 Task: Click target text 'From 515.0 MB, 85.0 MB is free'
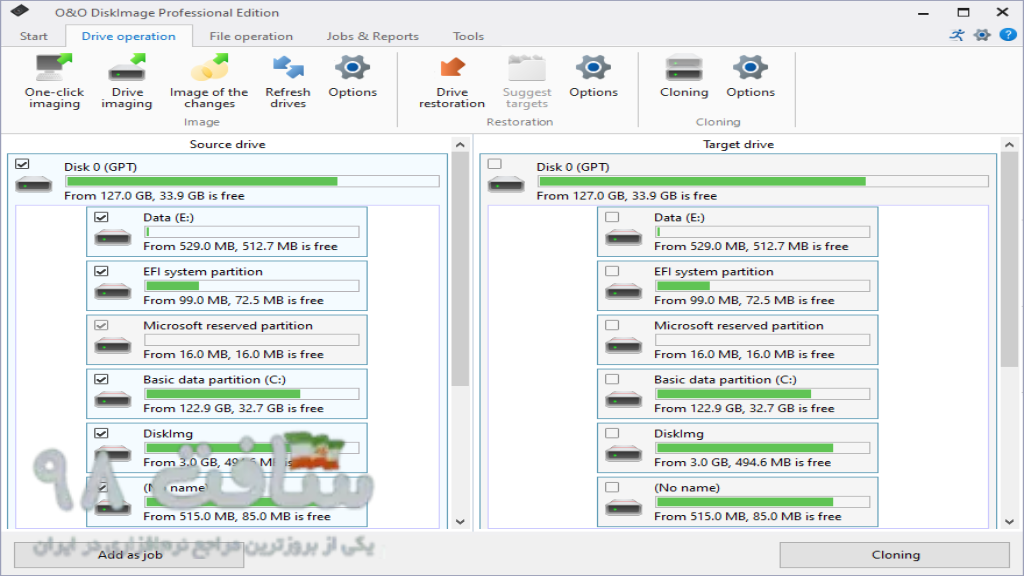coord(748,517)
